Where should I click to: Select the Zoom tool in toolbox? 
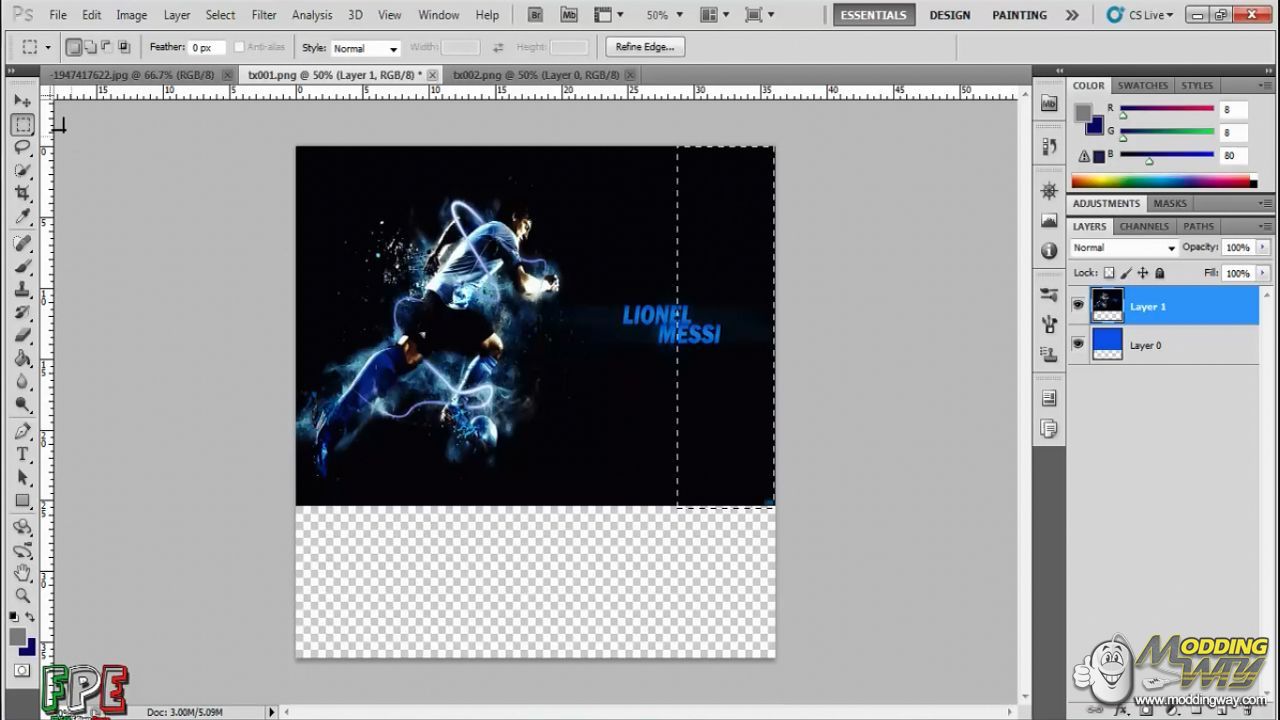point(22,595)
